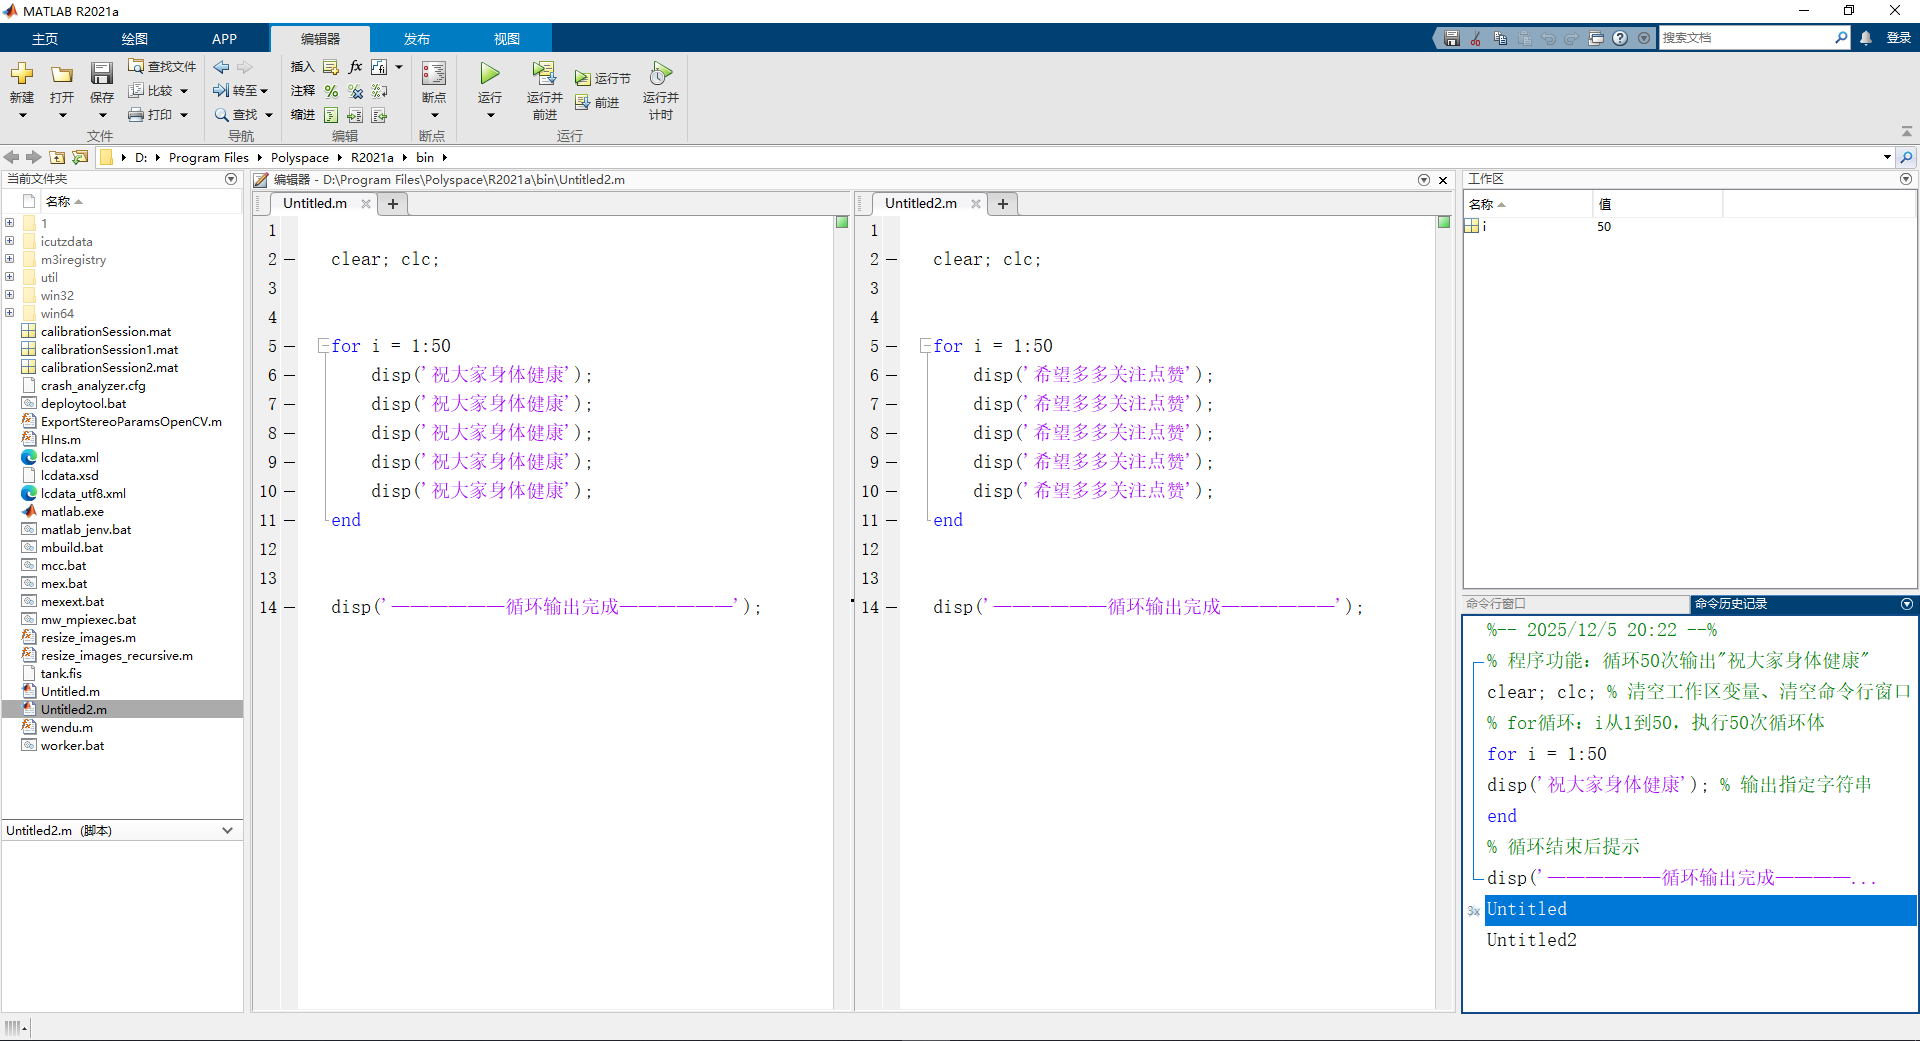Collapse the for loop in Untitled2.m
Image resolution: width=1920 pixels, height=1041 pixels.
tap(925, 346)
